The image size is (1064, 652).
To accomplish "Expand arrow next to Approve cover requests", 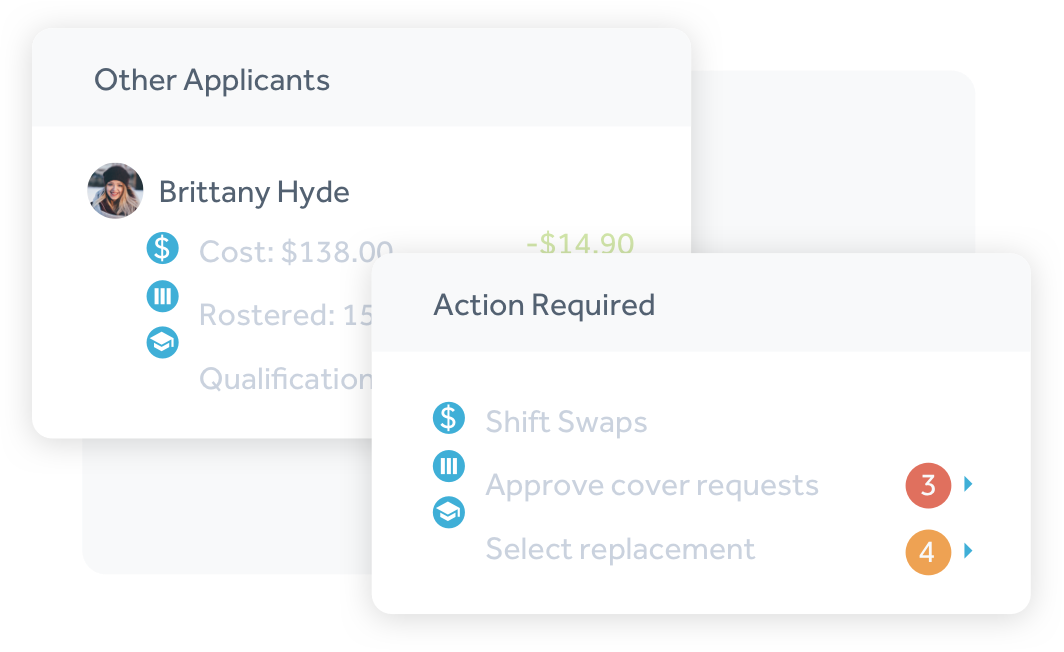I will pos(968,484).
